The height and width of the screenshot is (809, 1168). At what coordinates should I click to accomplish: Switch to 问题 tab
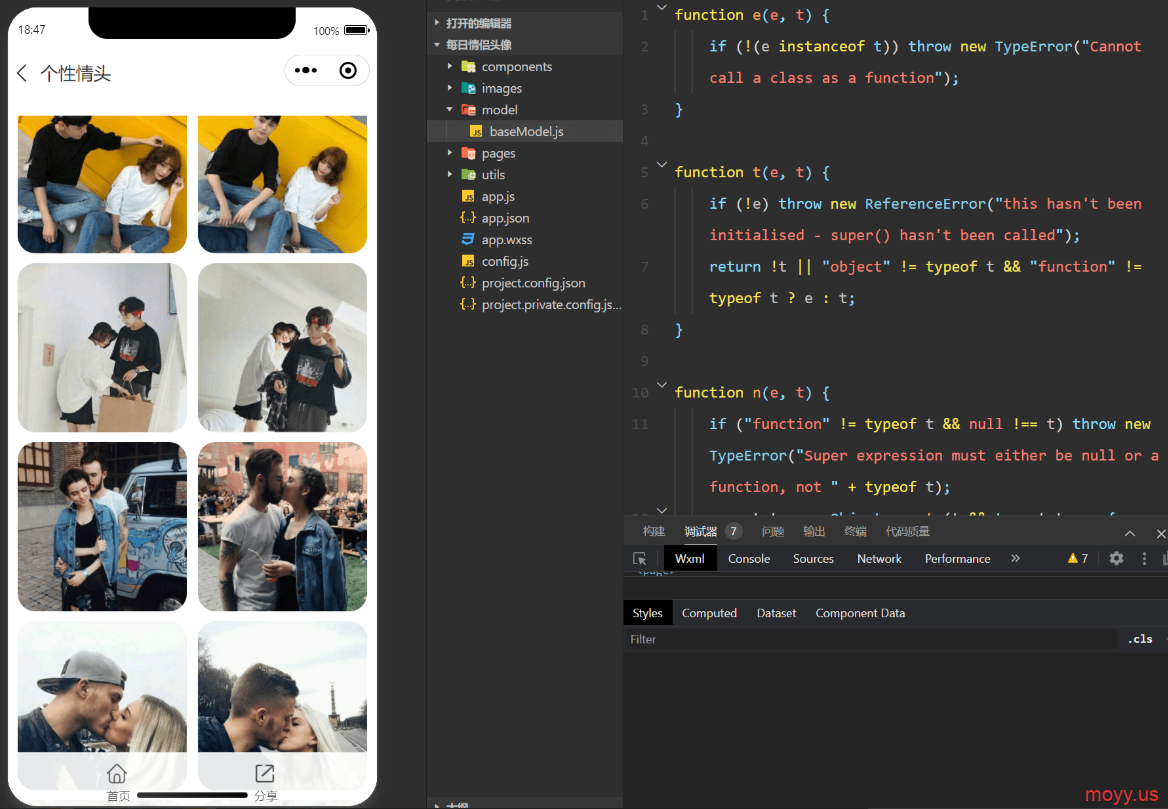coord(772,531)
